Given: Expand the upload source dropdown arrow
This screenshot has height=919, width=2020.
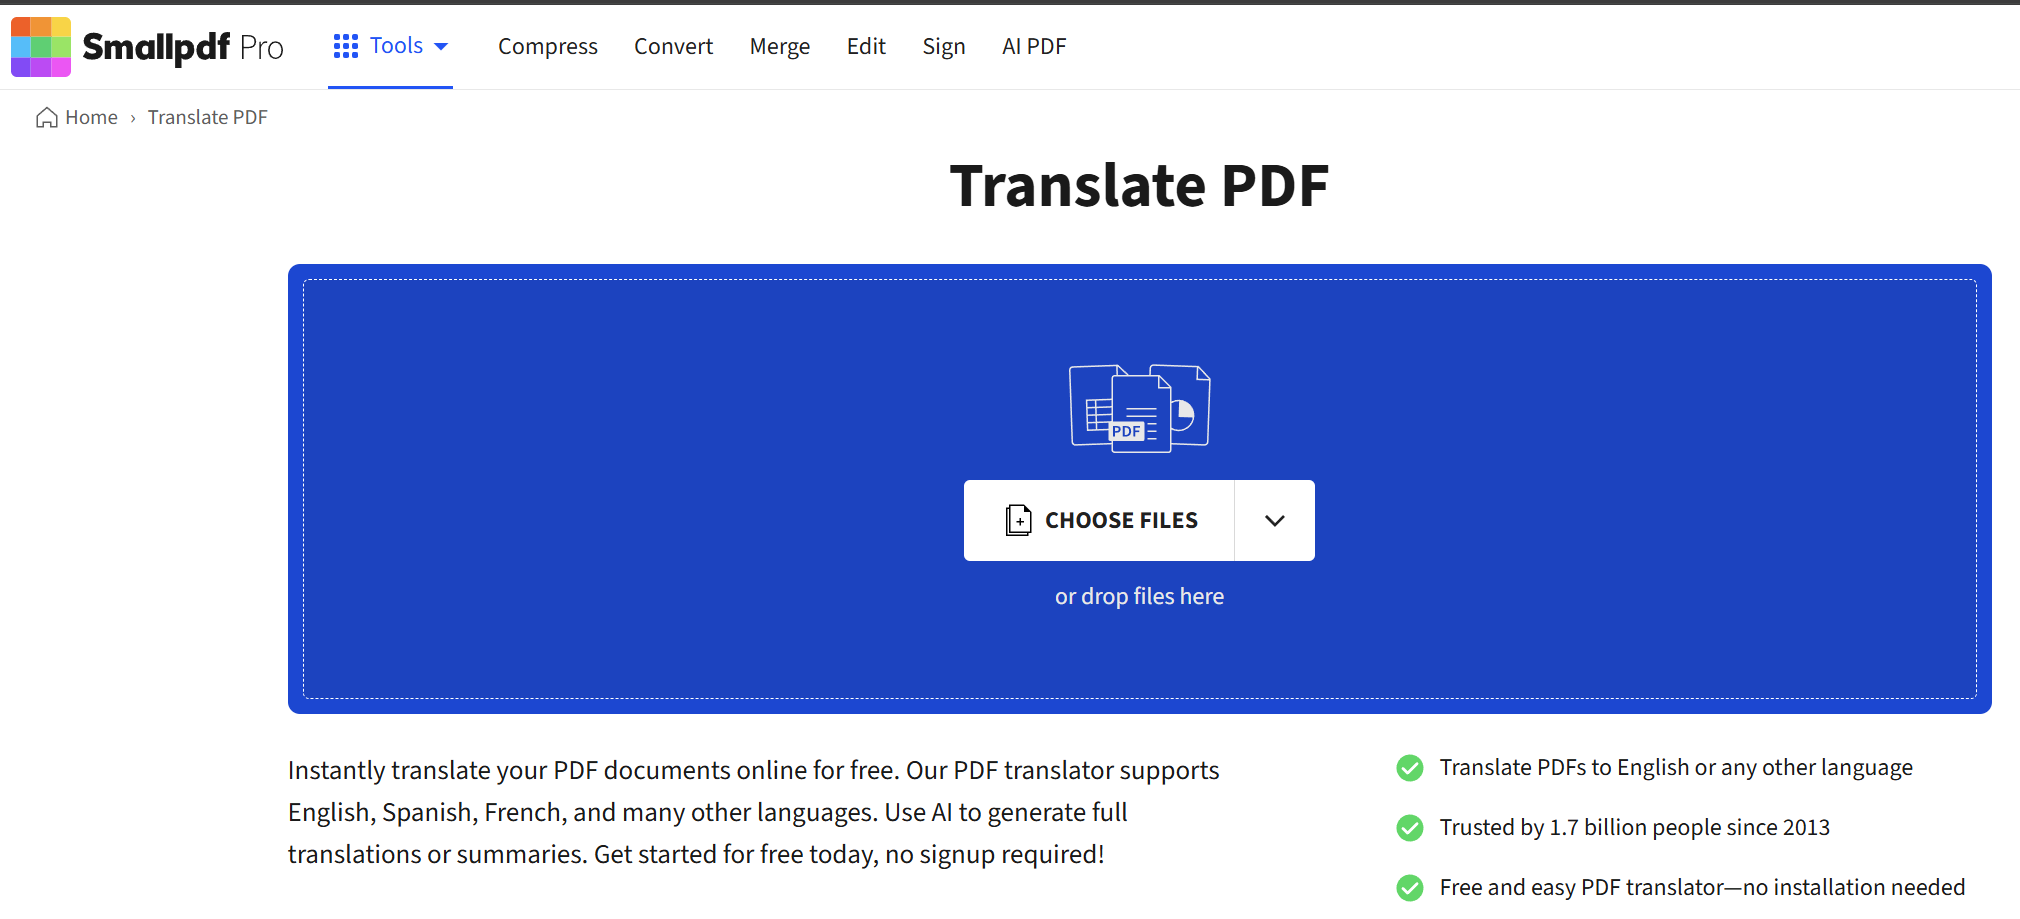Looking at the screenshot, I should (1274, 520).
